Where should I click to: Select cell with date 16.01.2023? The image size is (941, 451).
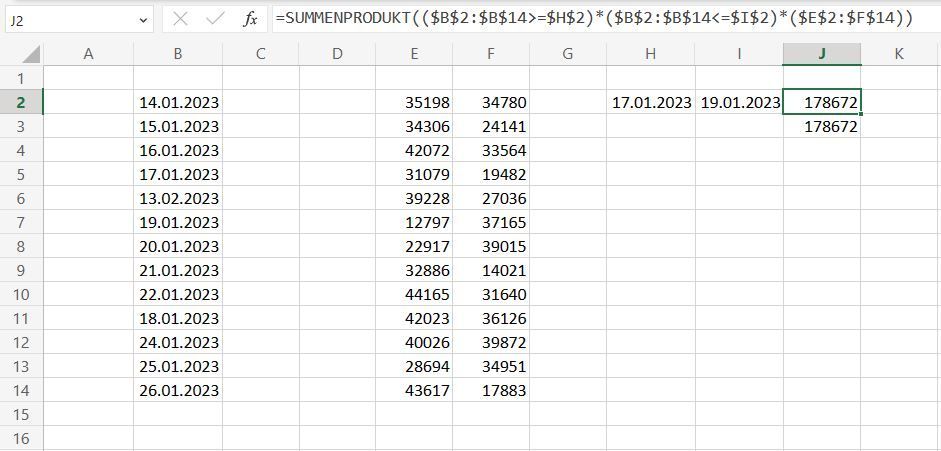point(178,151)
